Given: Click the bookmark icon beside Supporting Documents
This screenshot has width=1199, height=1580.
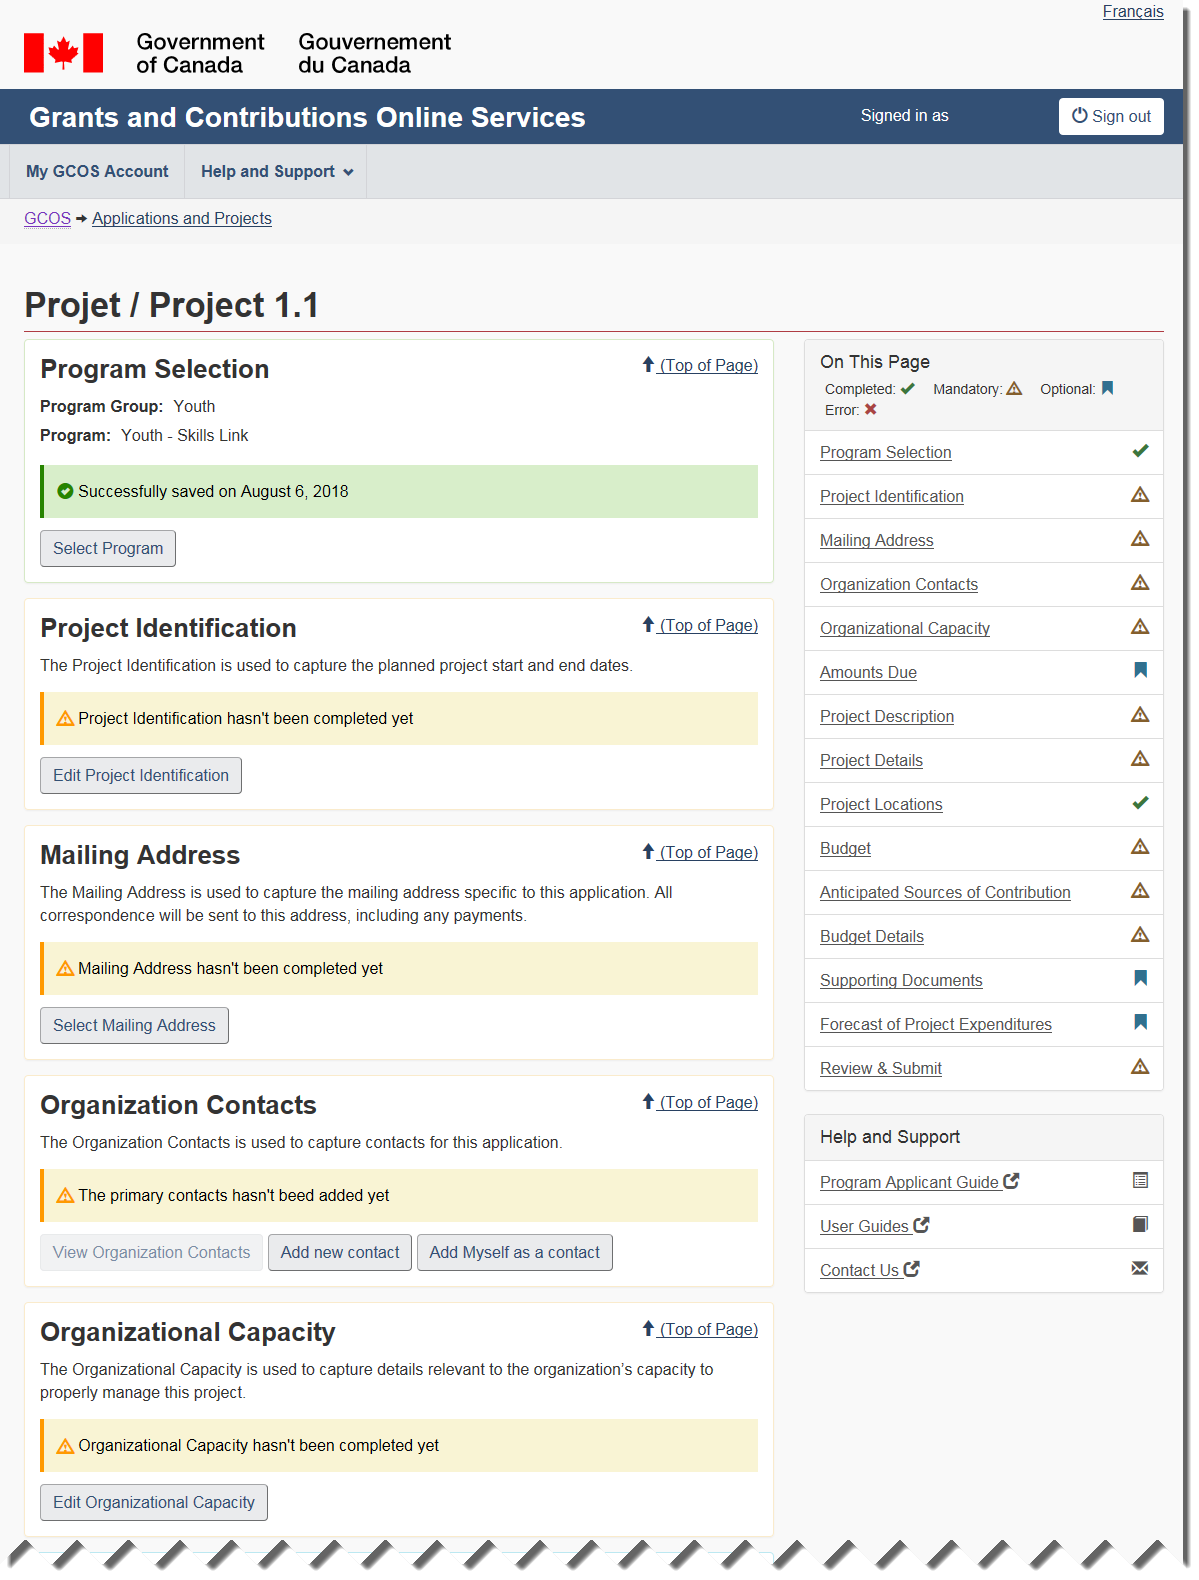Looking at the screenshot, I should (x=1140, y=979).
